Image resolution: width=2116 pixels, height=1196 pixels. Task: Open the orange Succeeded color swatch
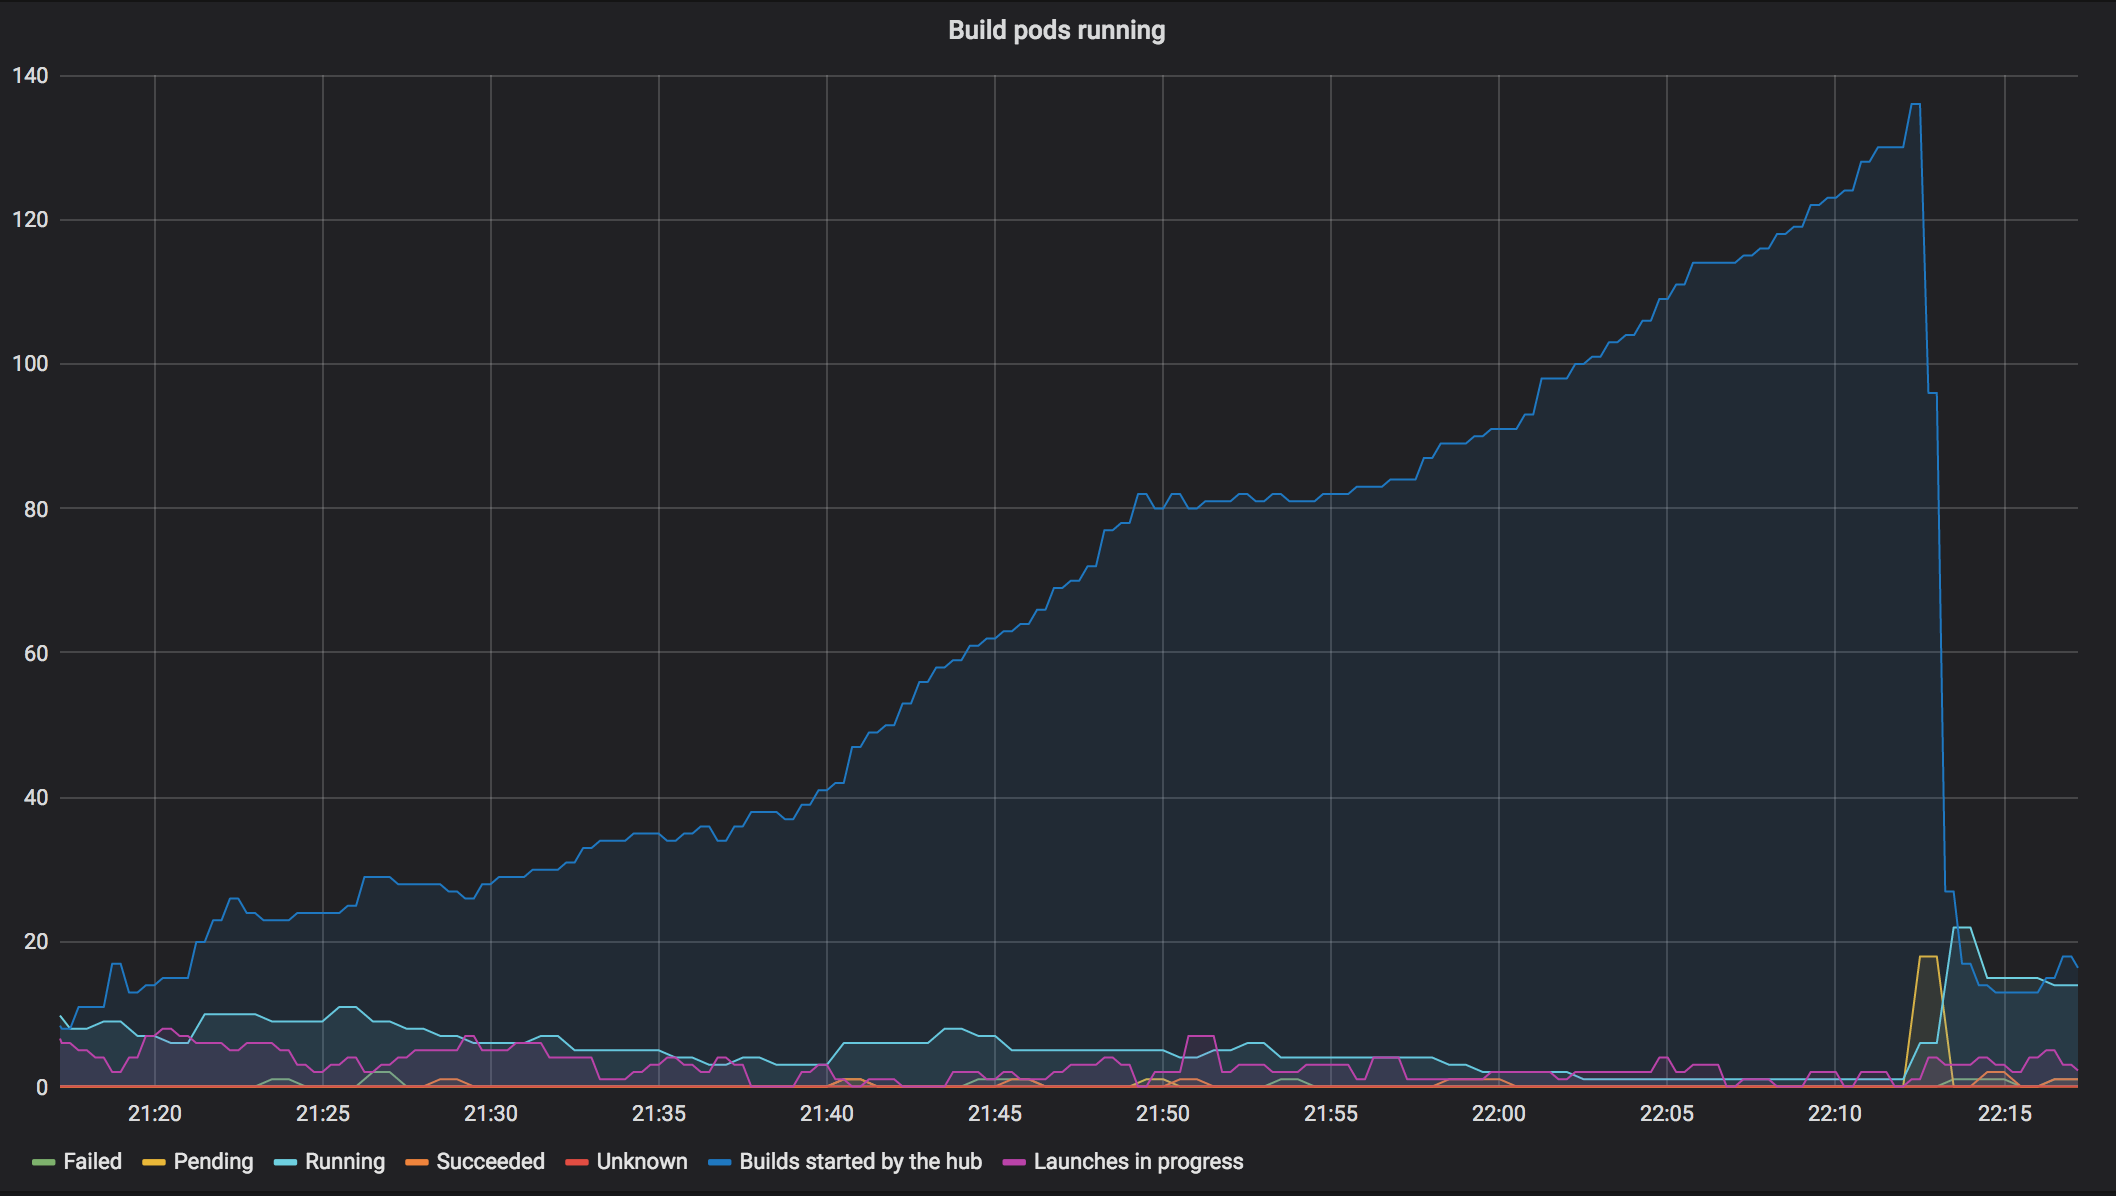coord(416,1162)
